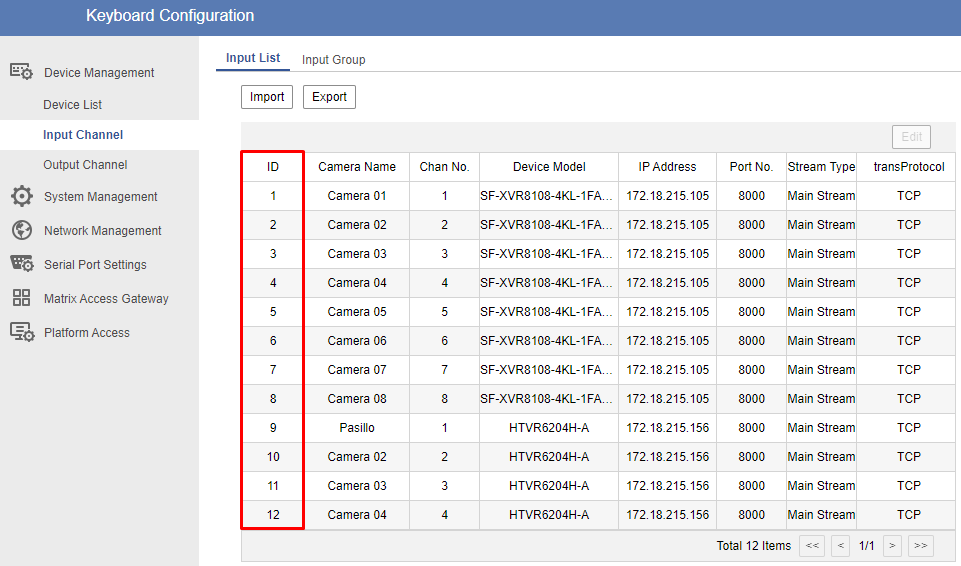
Task: Select the Camera 06 name cell
Action: pos(357,341)
